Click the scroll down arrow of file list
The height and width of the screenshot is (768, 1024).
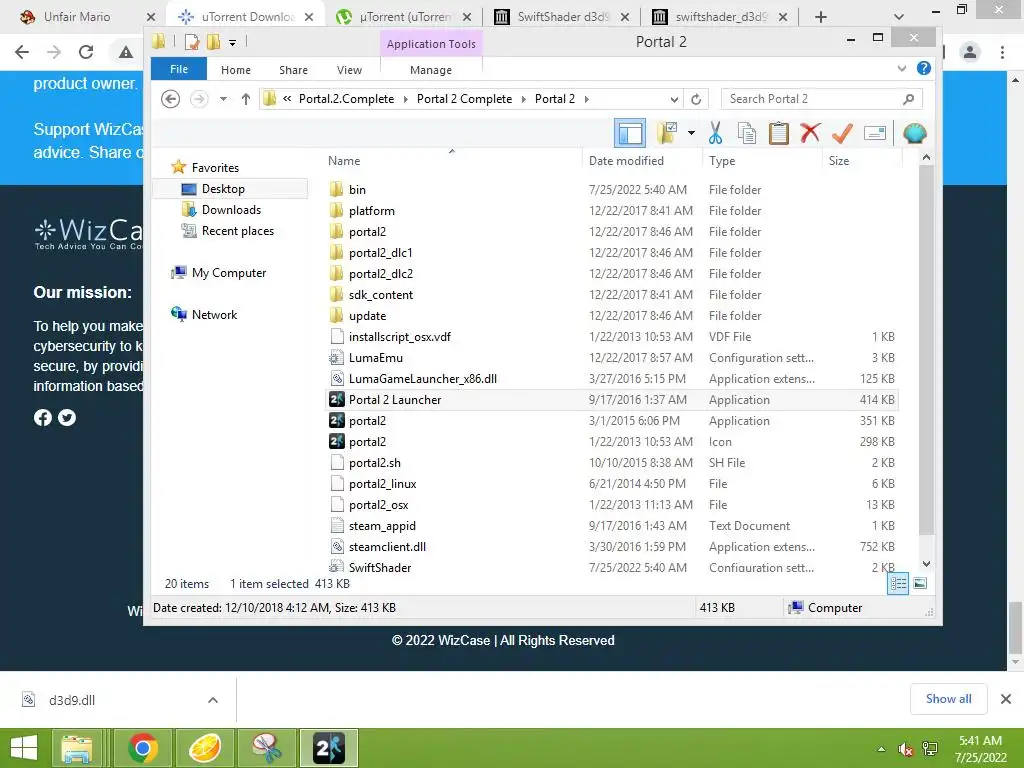925,564
